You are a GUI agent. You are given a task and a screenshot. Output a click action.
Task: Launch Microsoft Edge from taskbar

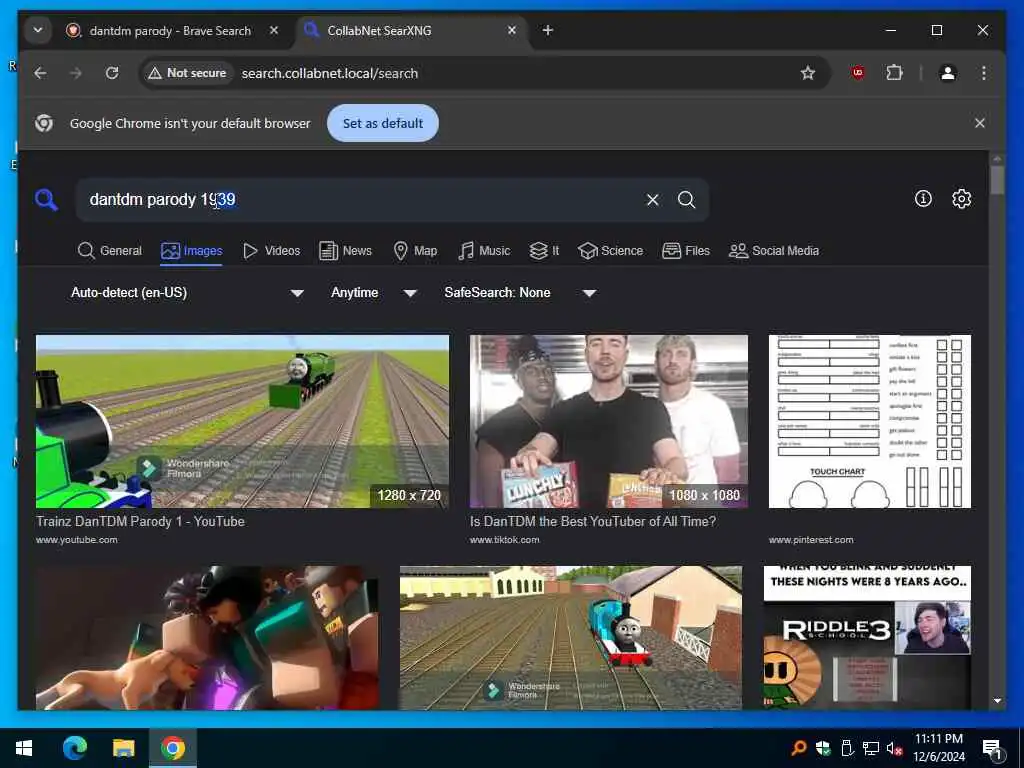pyautogui.click(x=74, y=748)
